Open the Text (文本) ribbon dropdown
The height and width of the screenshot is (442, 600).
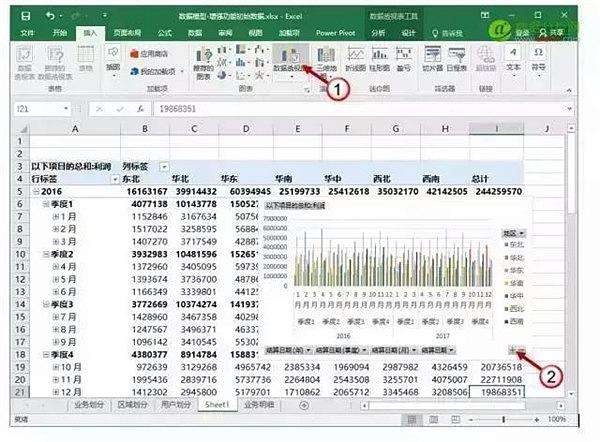[x=513, y=60]
